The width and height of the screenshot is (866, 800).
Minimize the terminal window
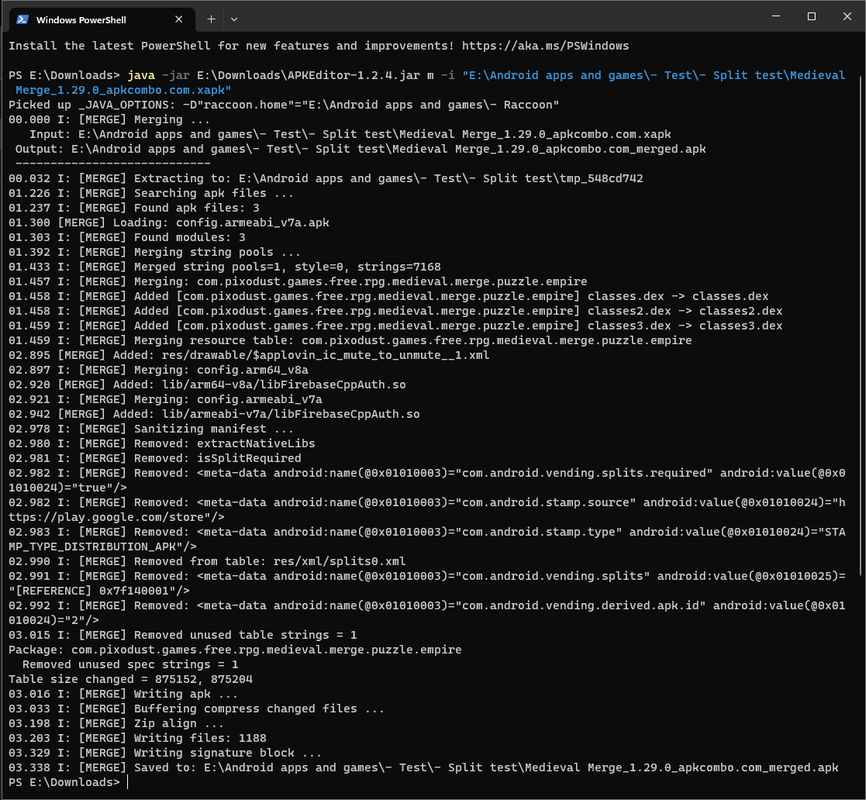(x=776, y=17)
